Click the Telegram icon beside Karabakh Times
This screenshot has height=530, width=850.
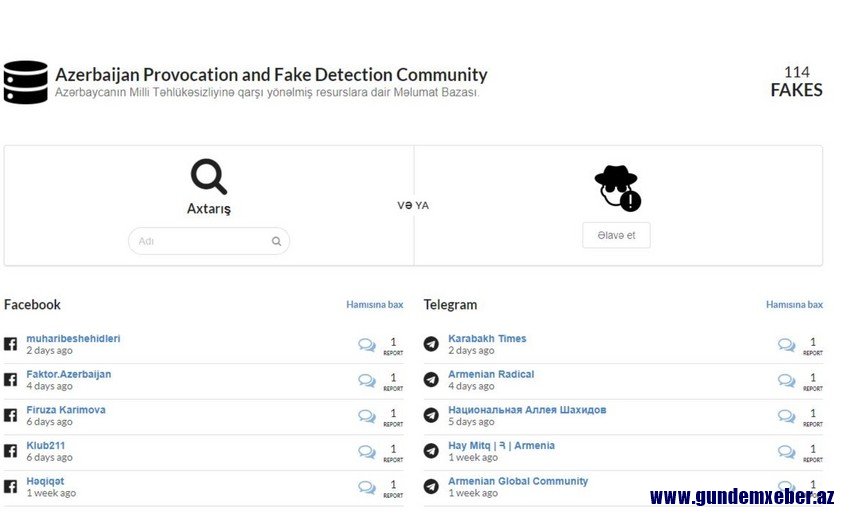coord(431,344)
